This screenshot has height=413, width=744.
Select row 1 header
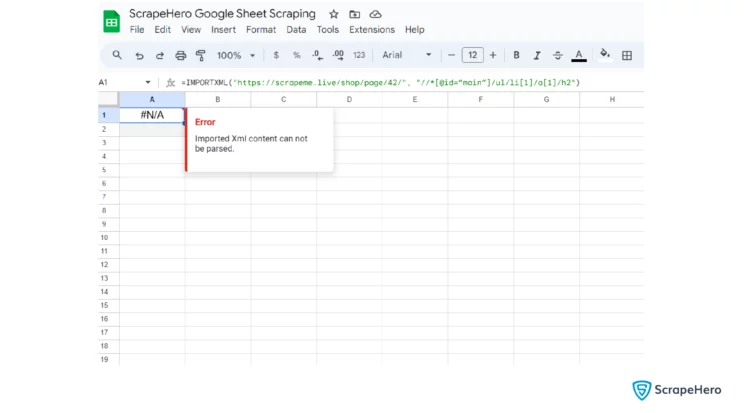pos(109,115)
